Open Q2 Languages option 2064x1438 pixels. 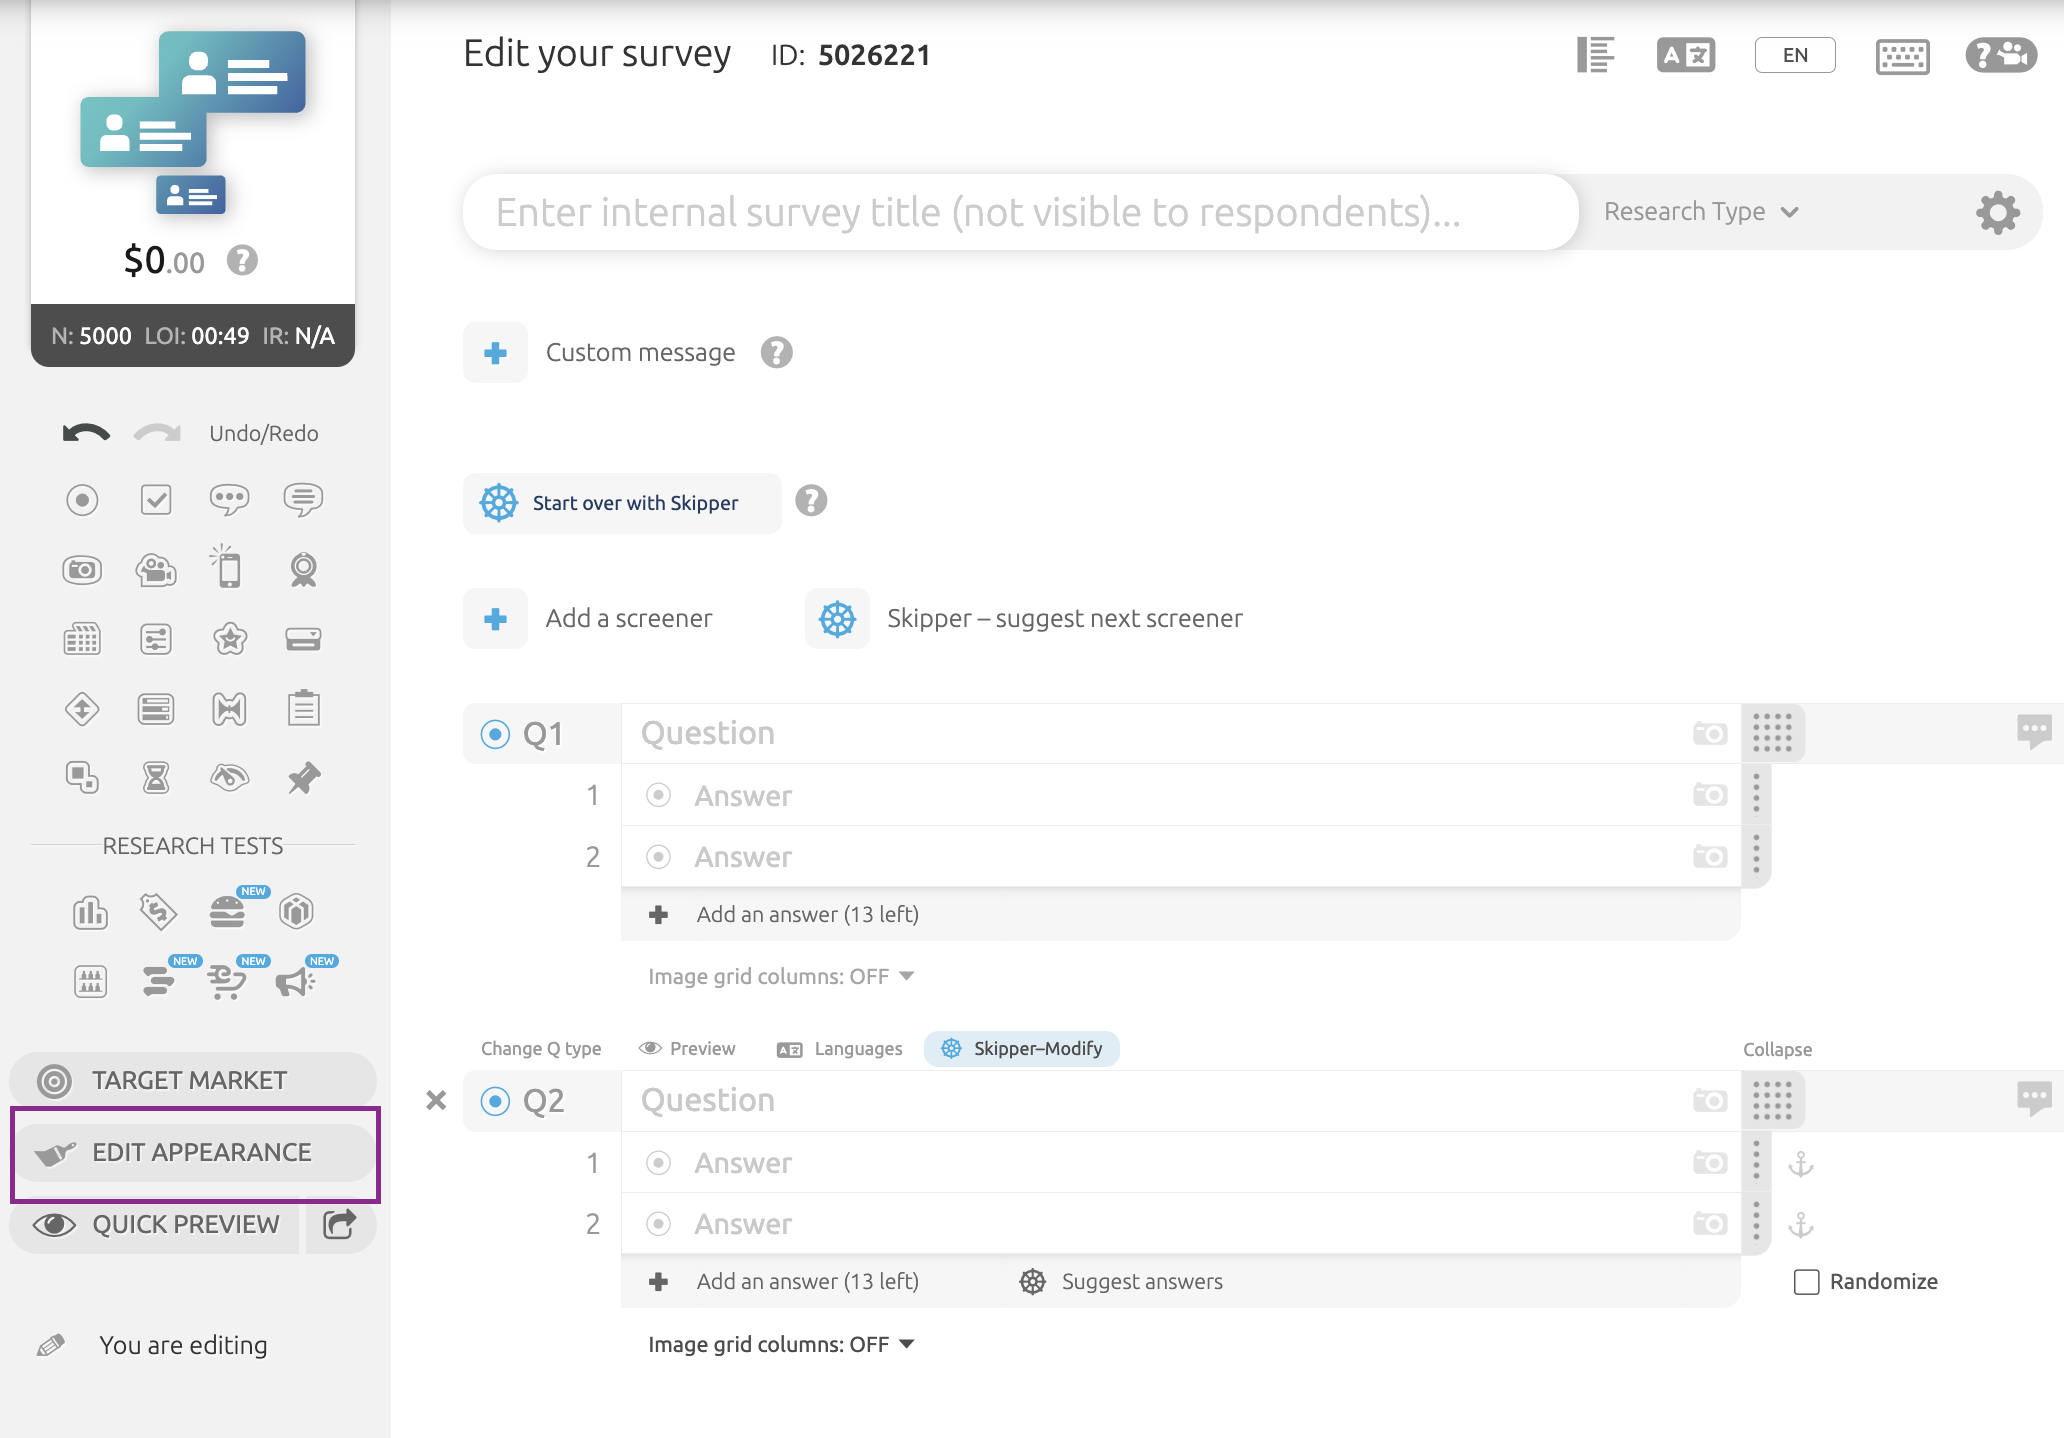840,1049
